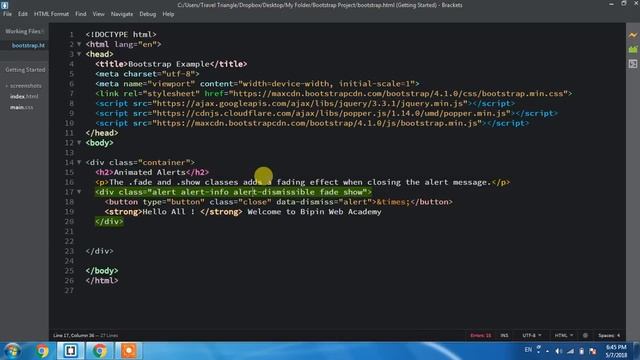Click the EN language indicator
The image size is (640, 360).
528,350
